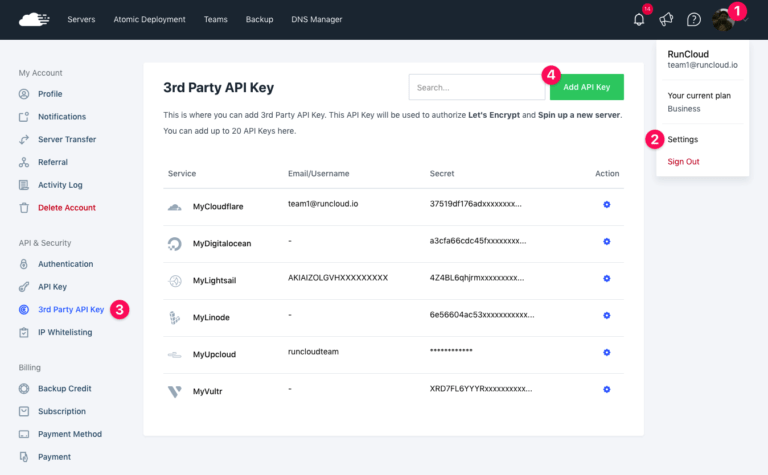This screenshot has width=768, height=475.
Task: Click the runcloudteam username cell
Action: coord(313,352)
